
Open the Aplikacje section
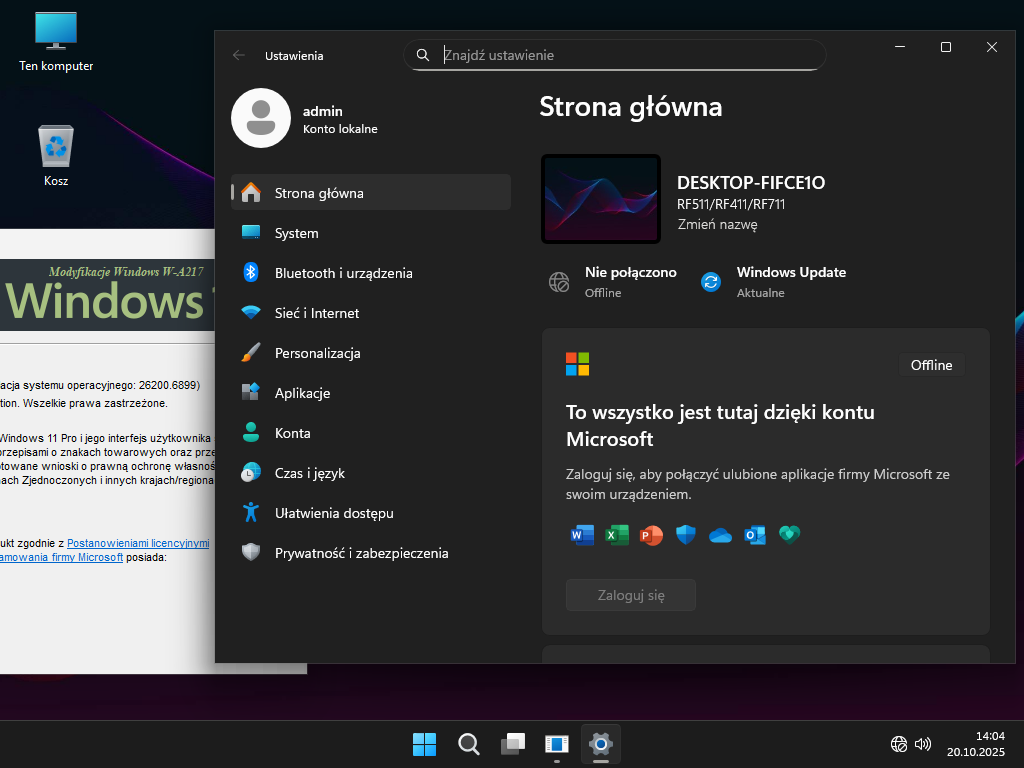pyautogui.click(x=302, y=393)
